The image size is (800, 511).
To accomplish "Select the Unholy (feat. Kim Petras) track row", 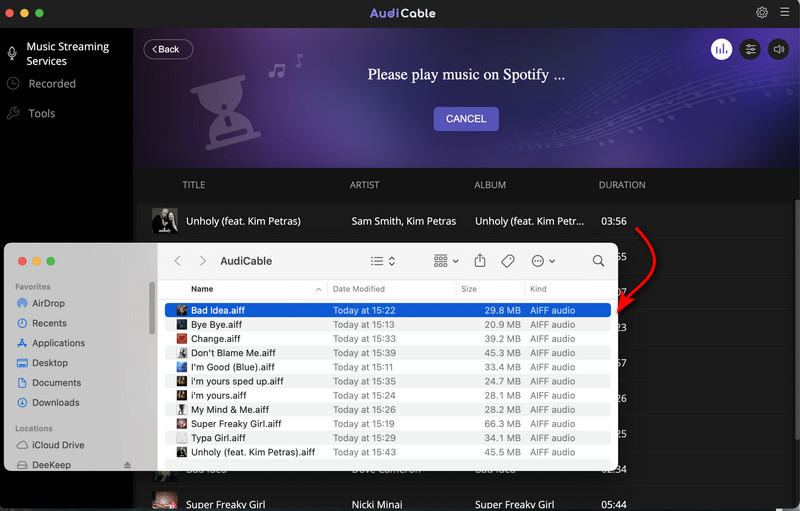I will click(464, 221).
